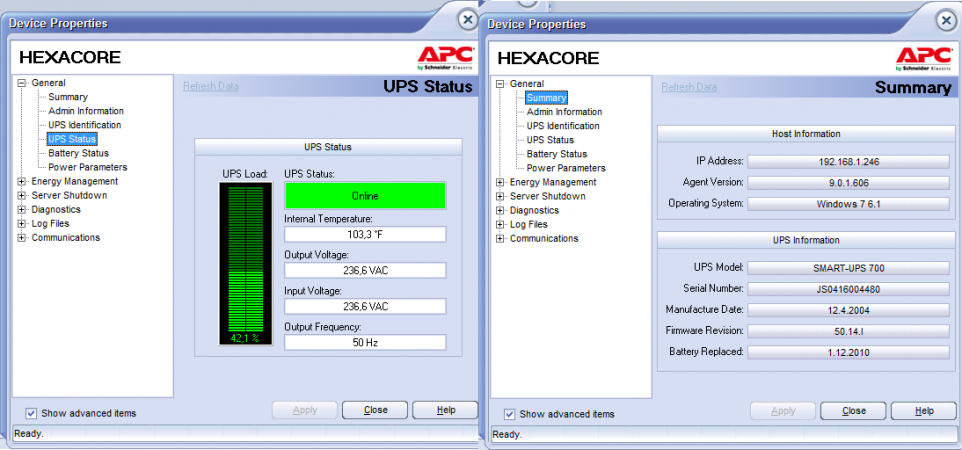
Task: Click IP Address value 192.168.1.246
Action: [x=848, y=162]
